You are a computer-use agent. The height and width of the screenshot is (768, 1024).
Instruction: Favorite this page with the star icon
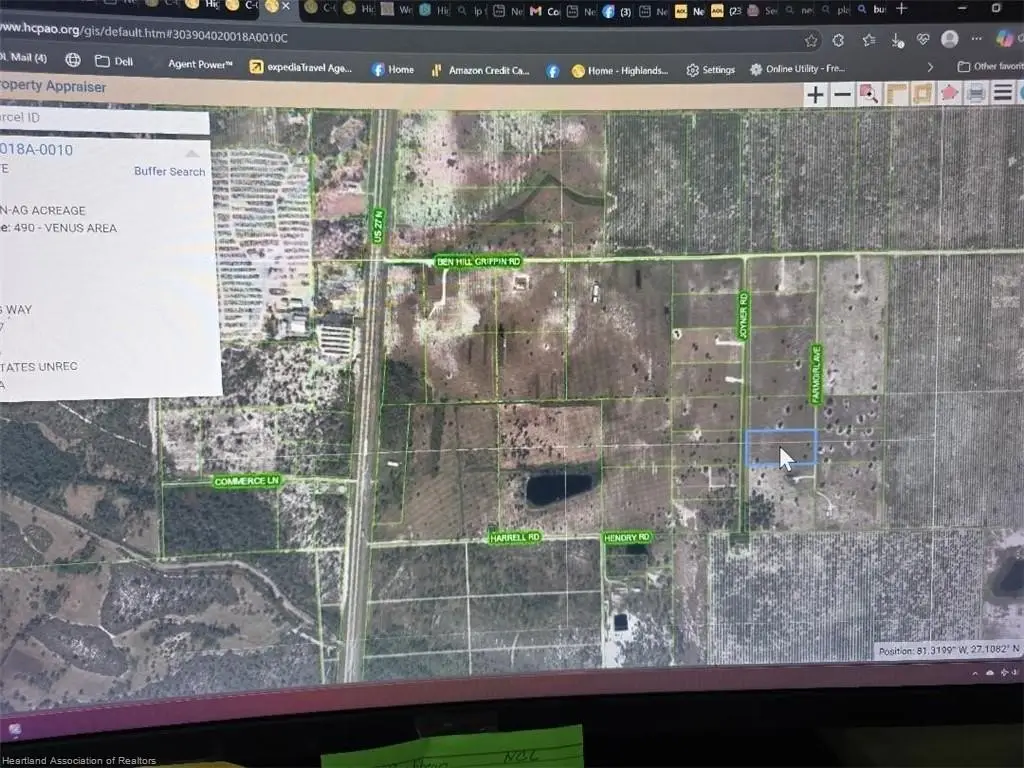[x=811, y=40]
